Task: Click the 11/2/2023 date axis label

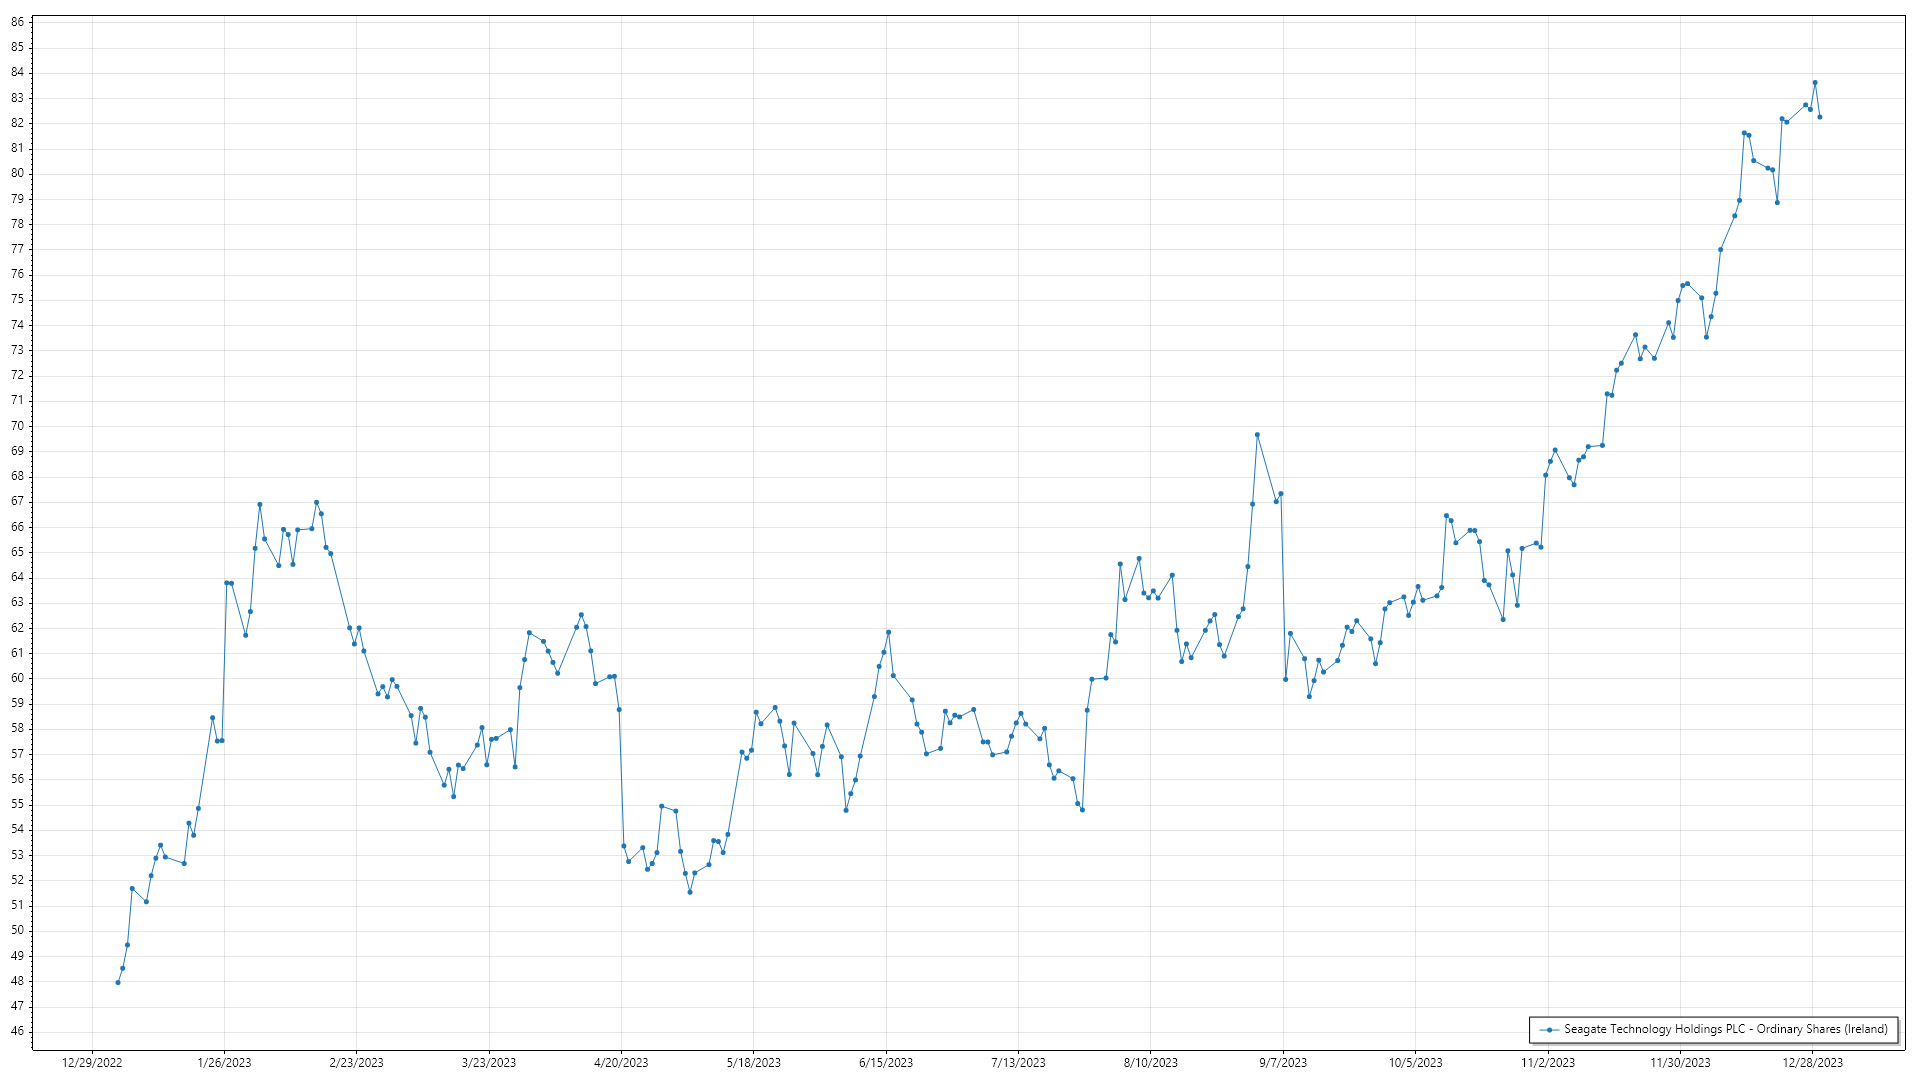Action: point(1548,1063)
